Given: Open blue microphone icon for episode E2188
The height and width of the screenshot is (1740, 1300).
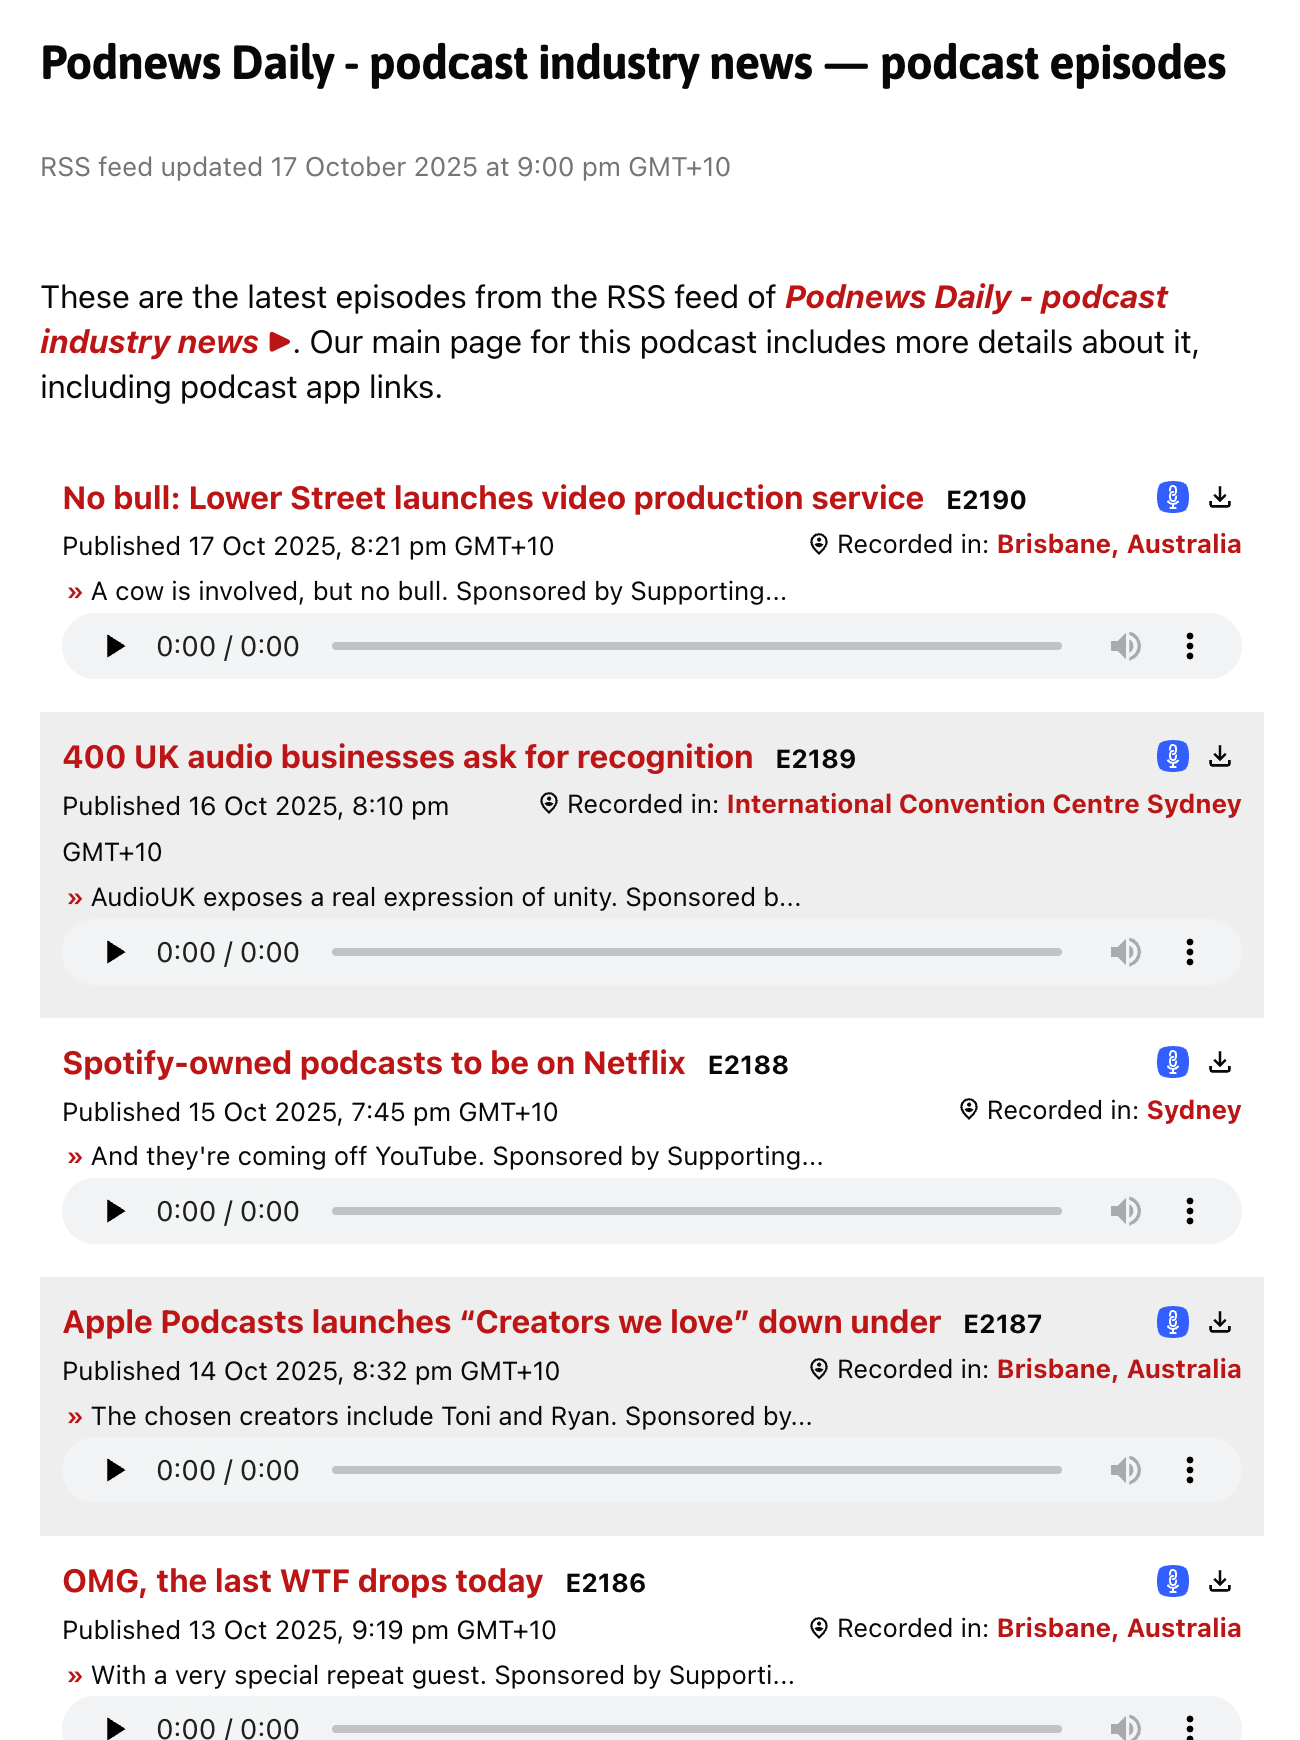Looking at the screenshot, I should (1172, 1062).
